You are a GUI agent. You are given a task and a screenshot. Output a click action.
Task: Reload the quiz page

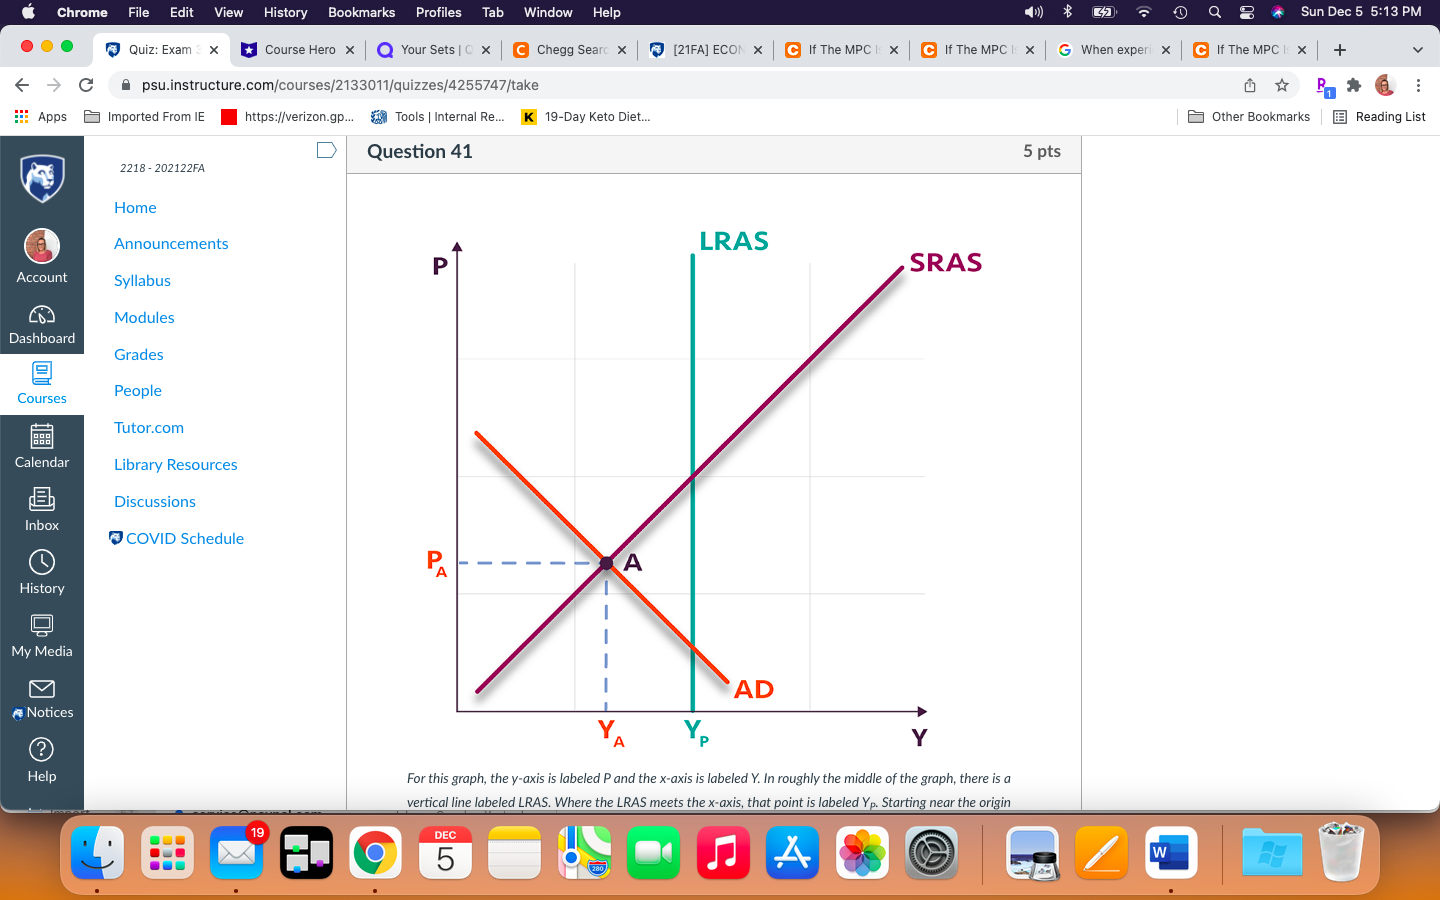[x=86, y=85]
